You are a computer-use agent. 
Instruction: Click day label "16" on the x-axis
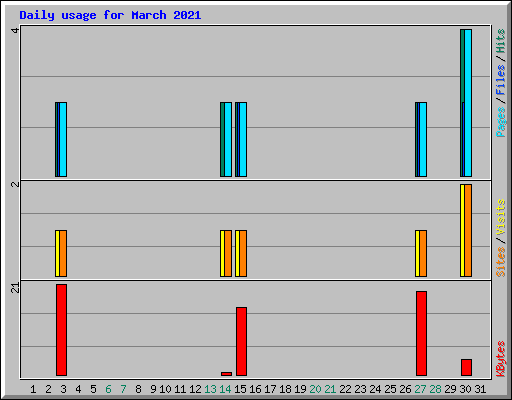(x=255, y=389)
